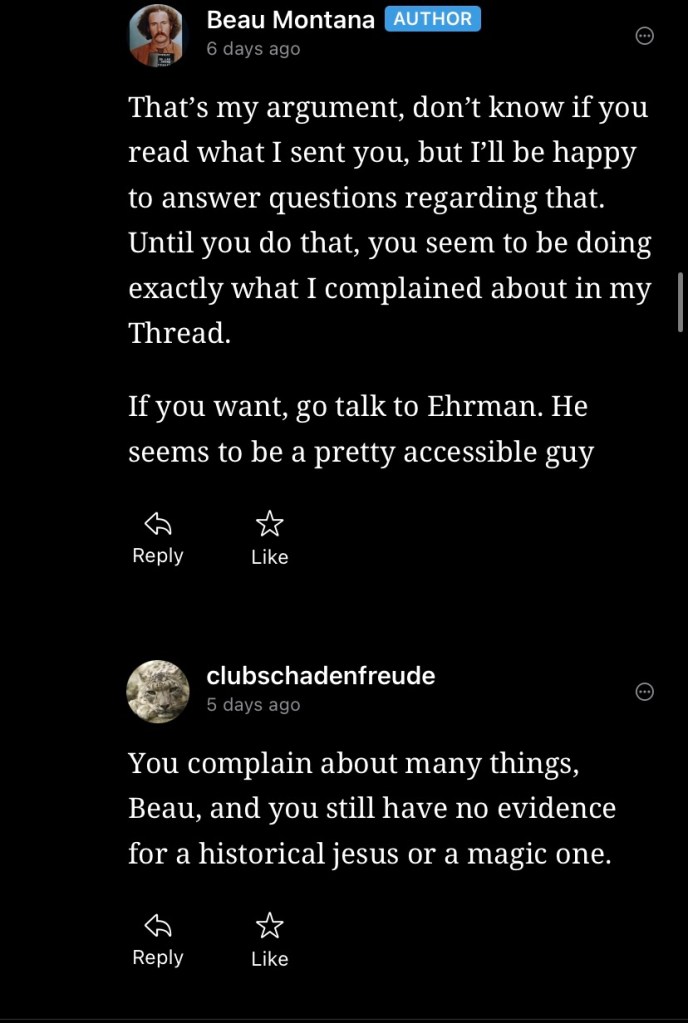Click the comment text mentioning Ehrman
This screenshot has height=1023, width=688.
point(362,430)
